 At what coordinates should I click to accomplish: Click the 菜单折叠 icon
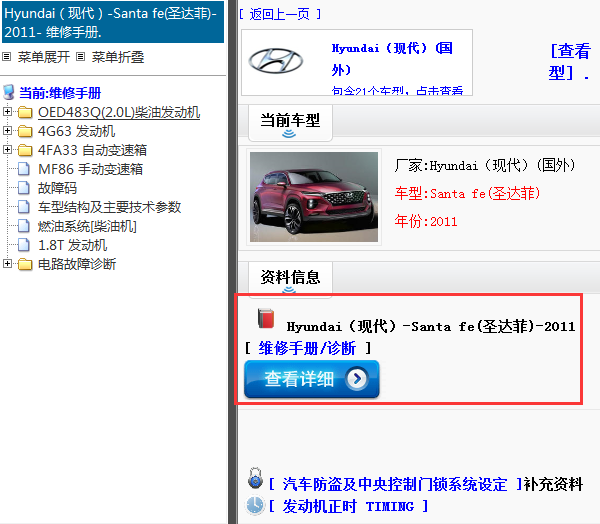[x=80, y=57]
